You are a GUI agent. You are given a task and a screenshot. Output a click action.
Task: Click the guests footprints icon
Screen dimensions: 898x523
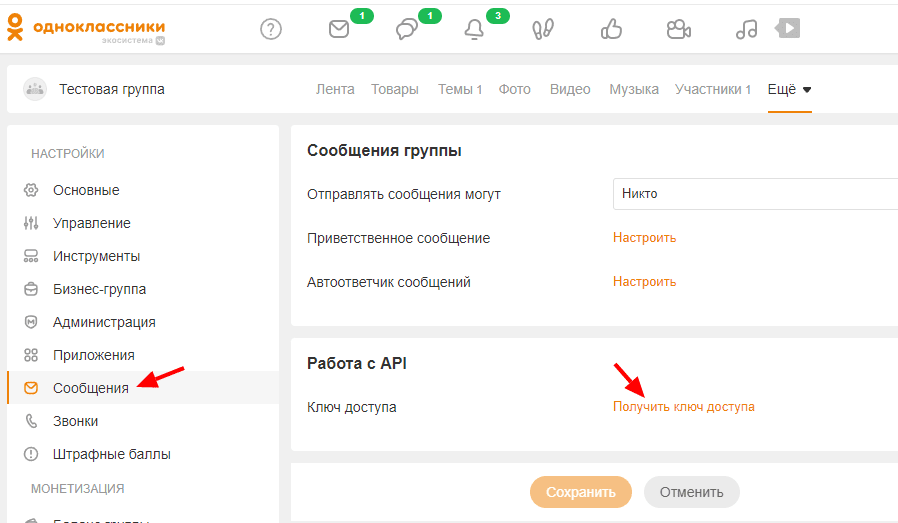(543, 29)
